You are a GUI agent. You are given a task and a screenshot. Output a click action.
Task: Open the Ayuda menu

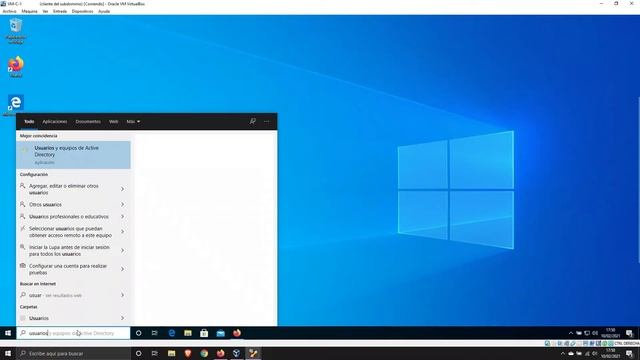coord(104,11)
